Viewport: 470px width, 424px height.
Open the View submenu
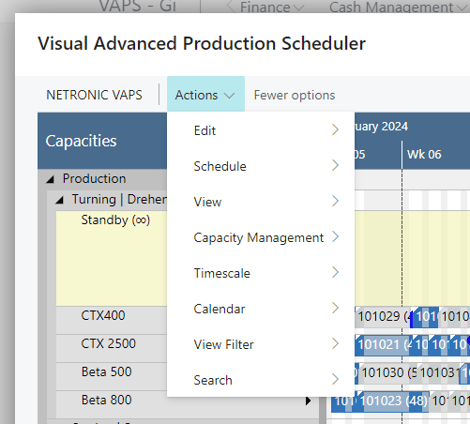coord(261,201)
